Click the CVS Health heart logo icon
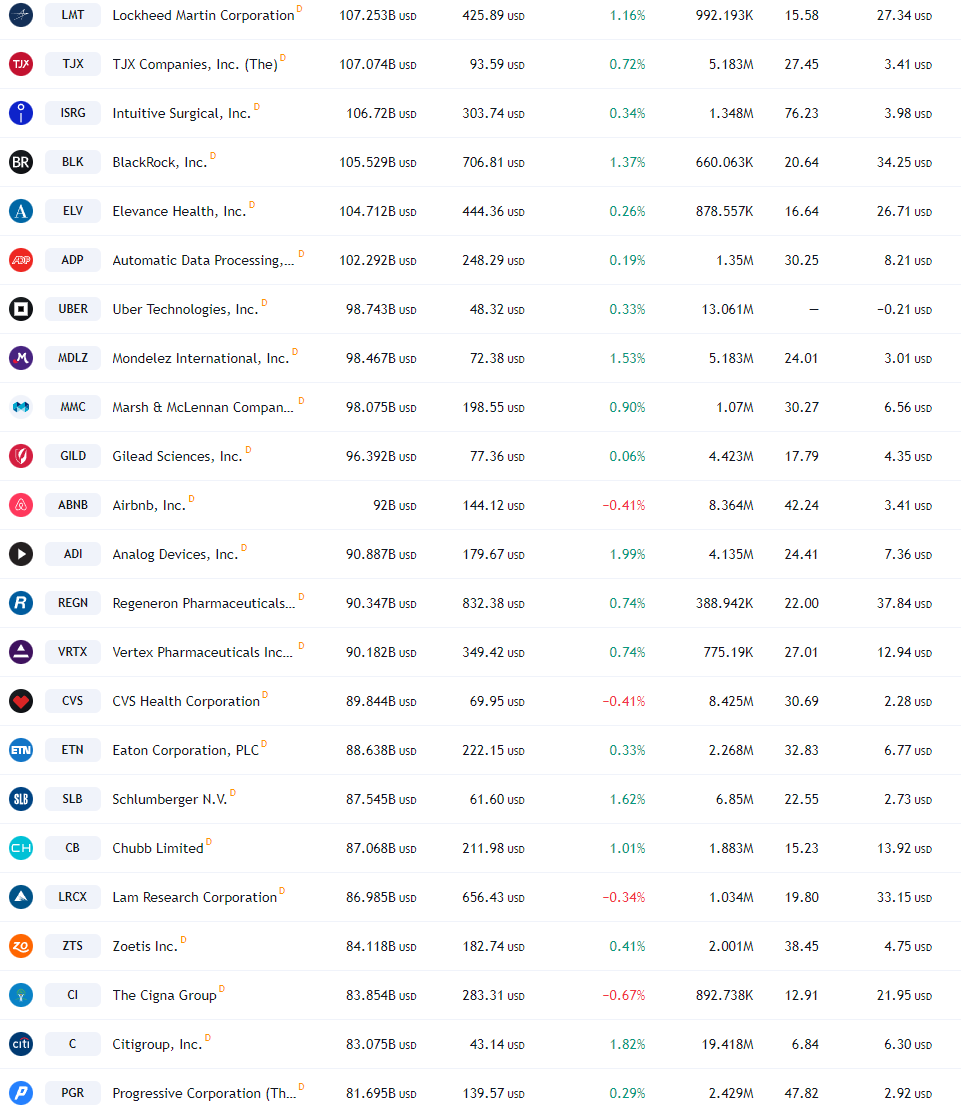961x1108 pixels. [x=21, y=701]
